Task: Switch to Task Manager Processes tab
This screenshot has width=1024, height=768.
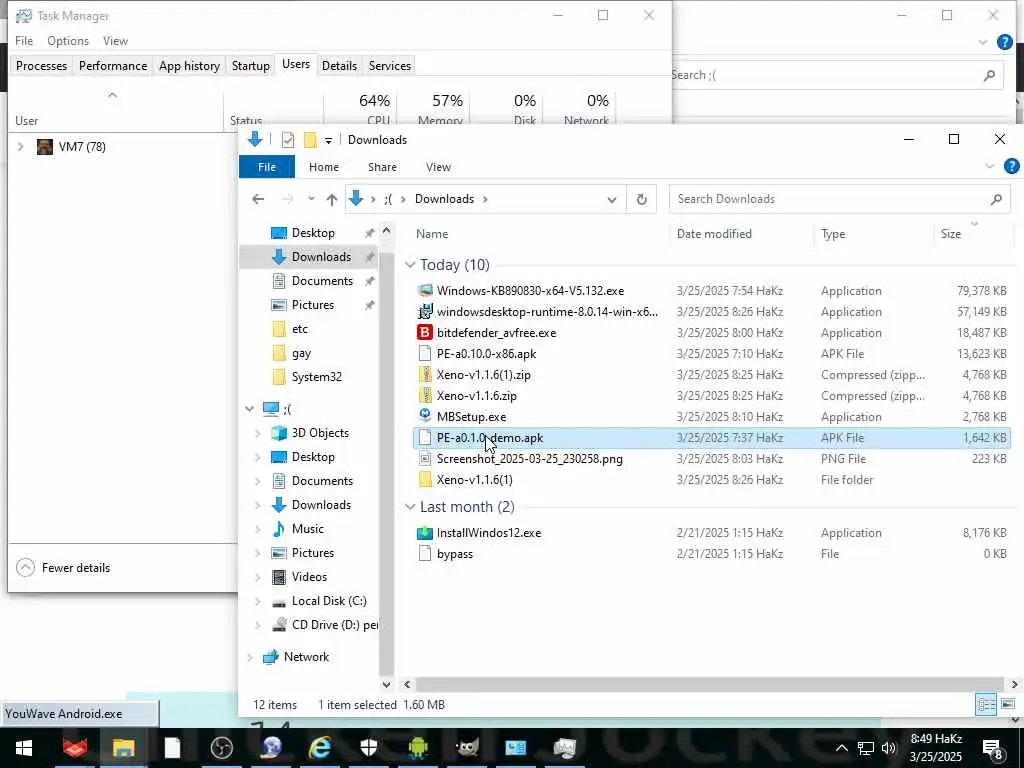Action: 41,66
